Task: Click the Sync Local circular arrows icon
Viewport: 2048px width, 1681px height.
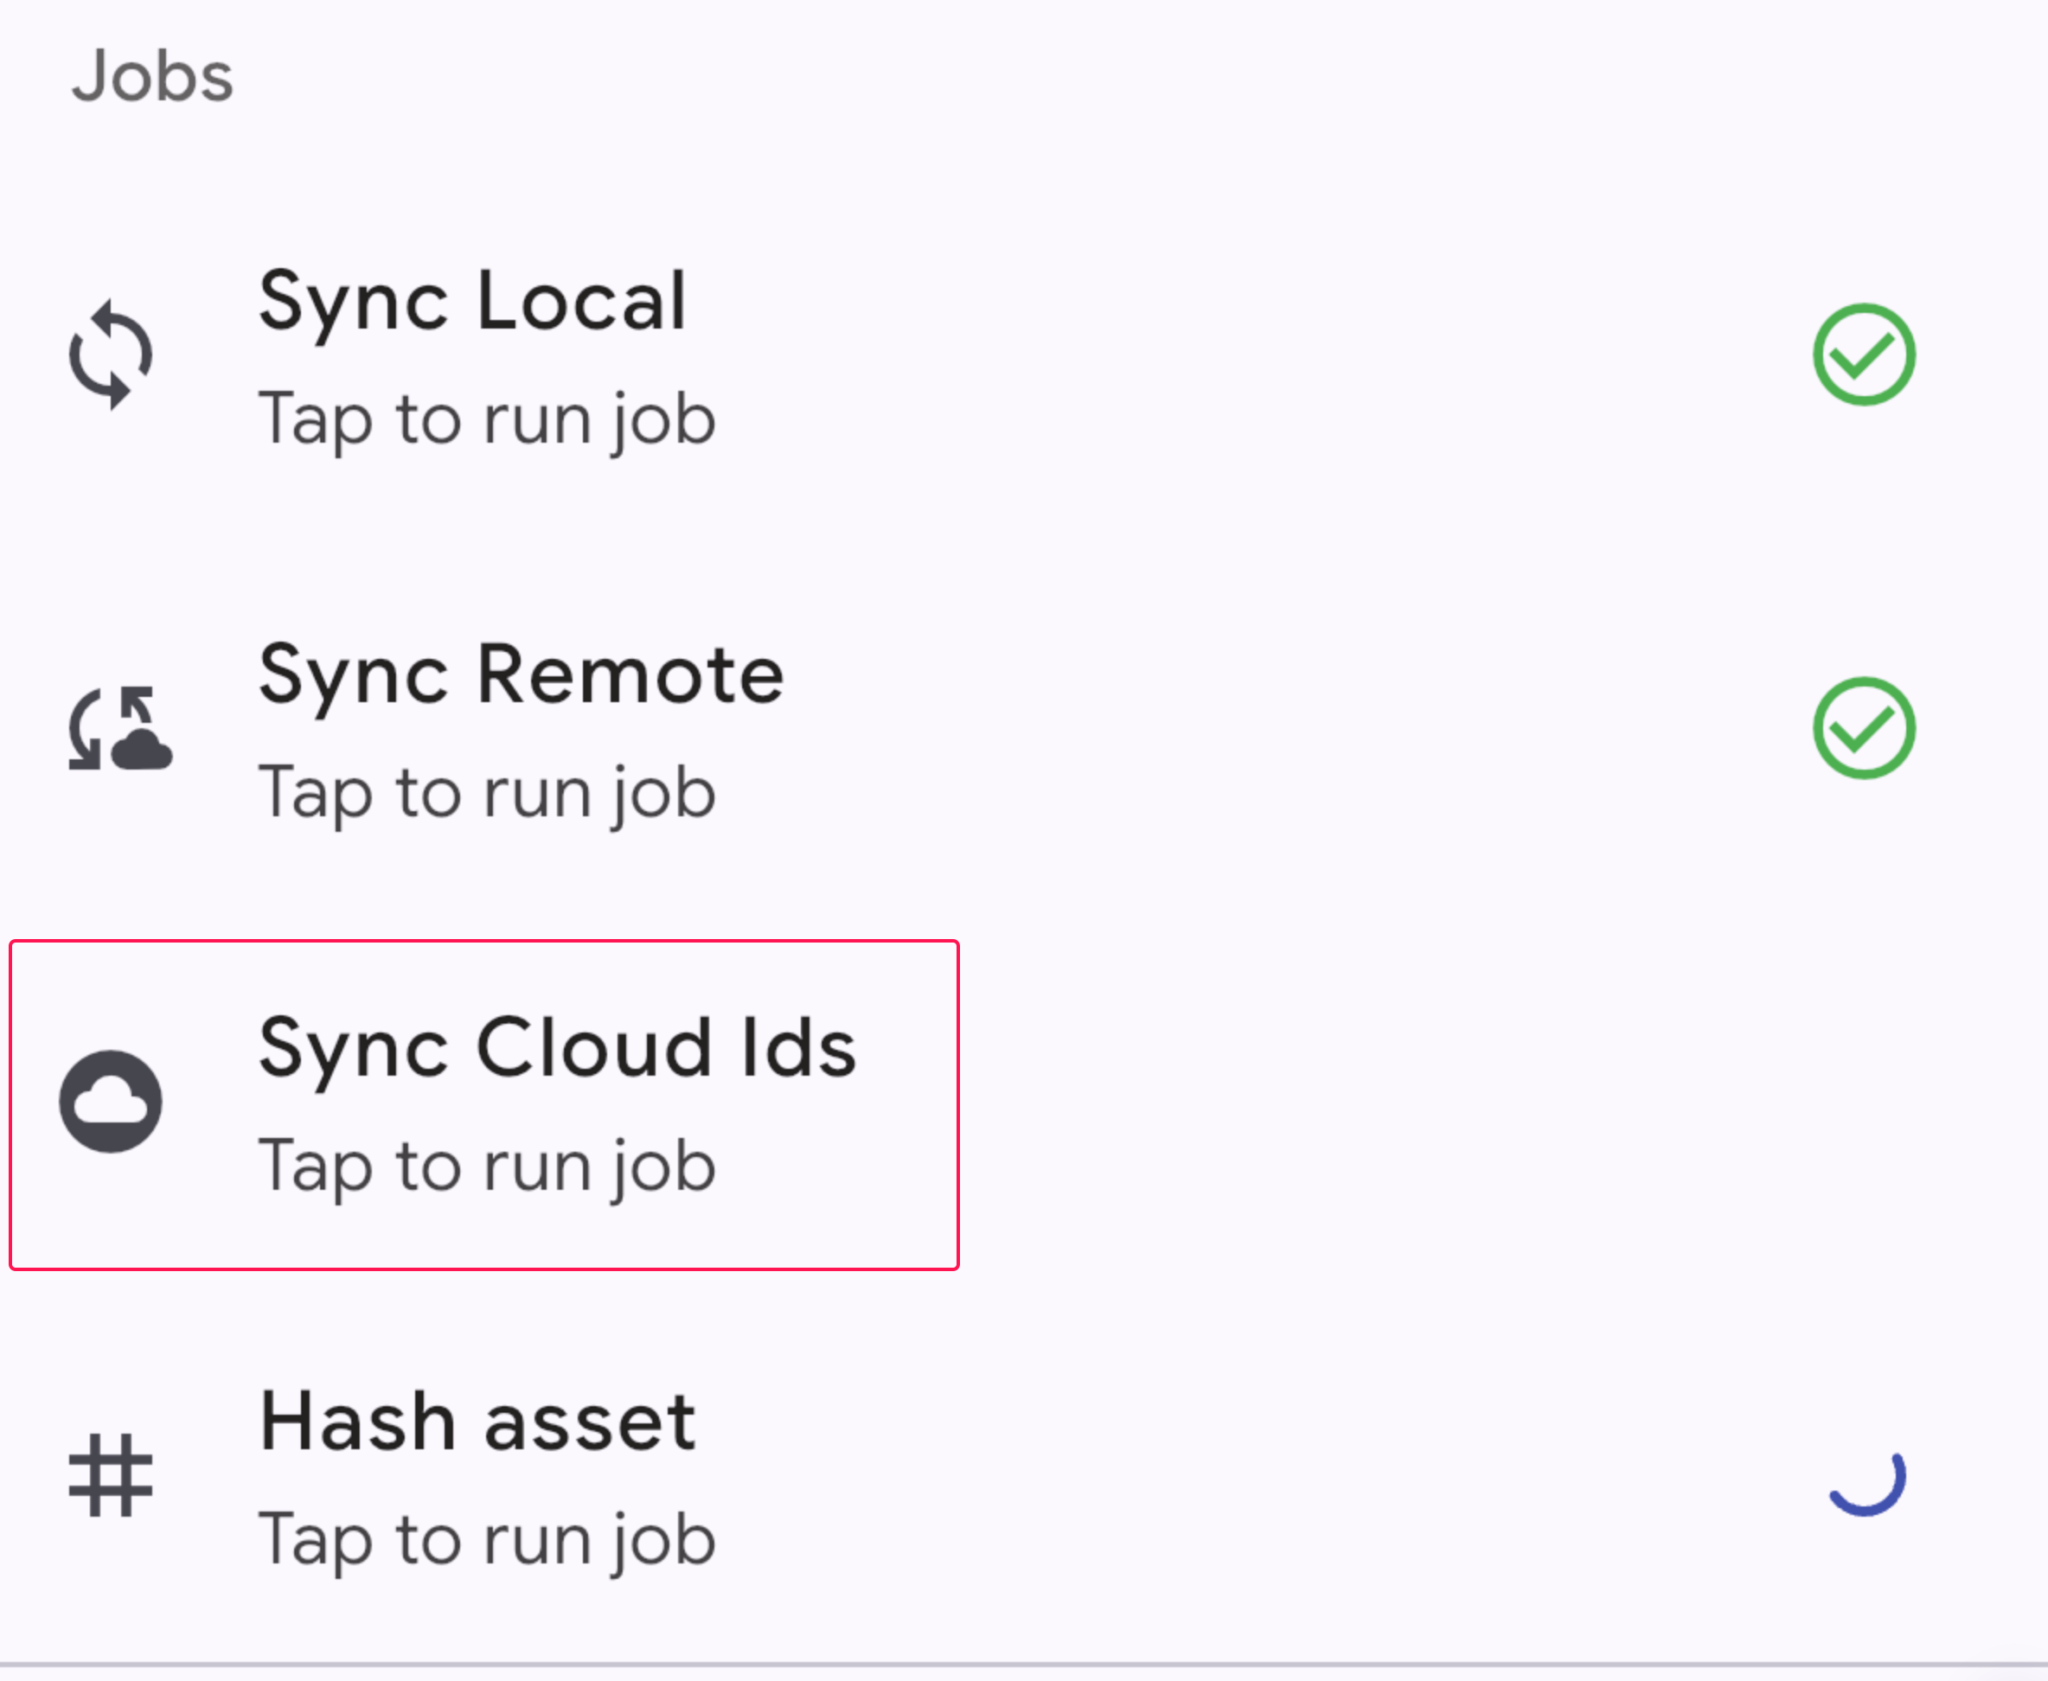Action: [x=111, y=355]
